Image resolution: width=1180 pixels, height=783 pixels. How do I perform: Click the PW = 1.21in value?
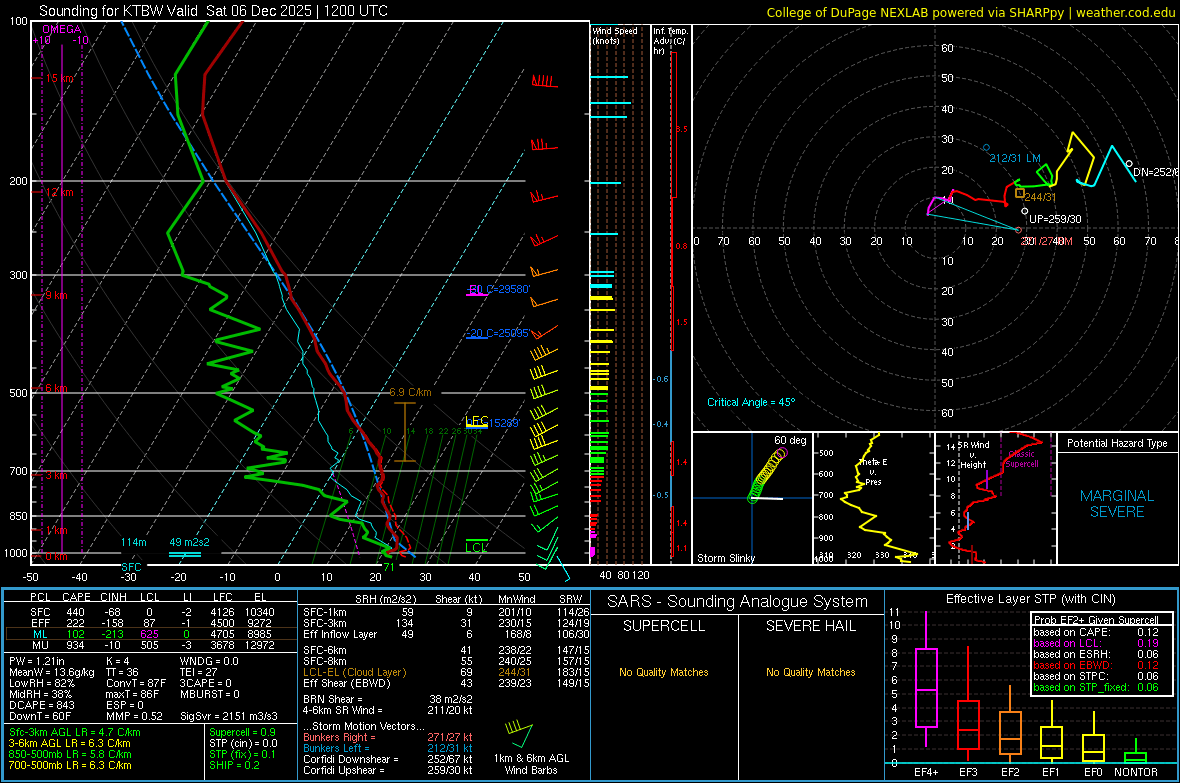[37, 661]
